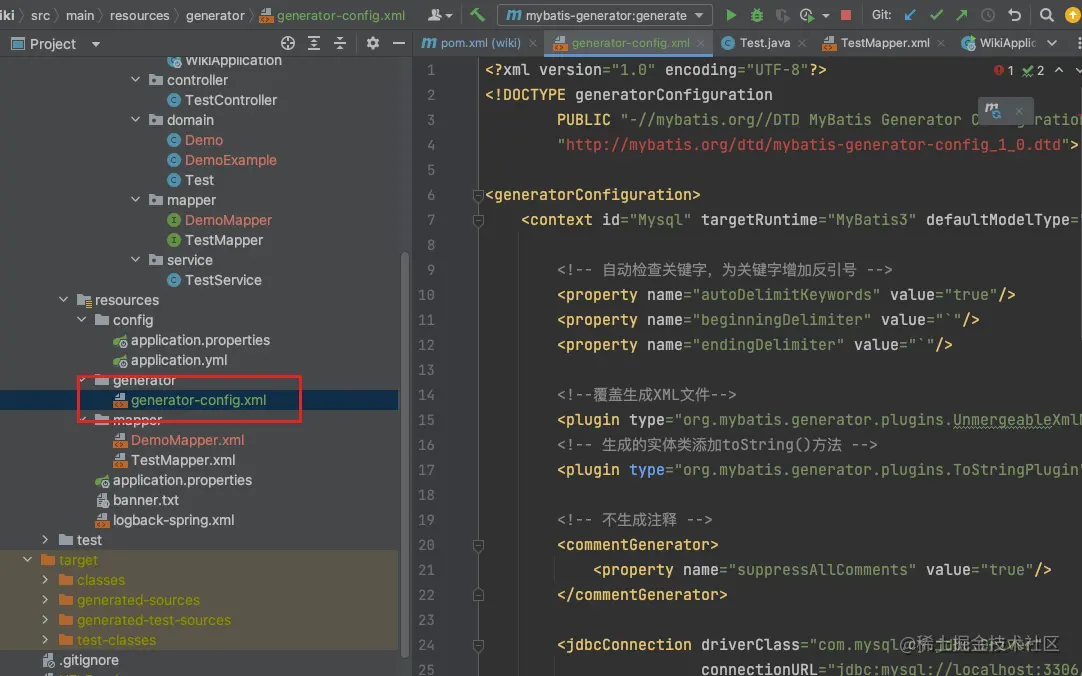Run with coverage icon
The width and height of the screenshot is (1082, 676).
pos(782,14)
